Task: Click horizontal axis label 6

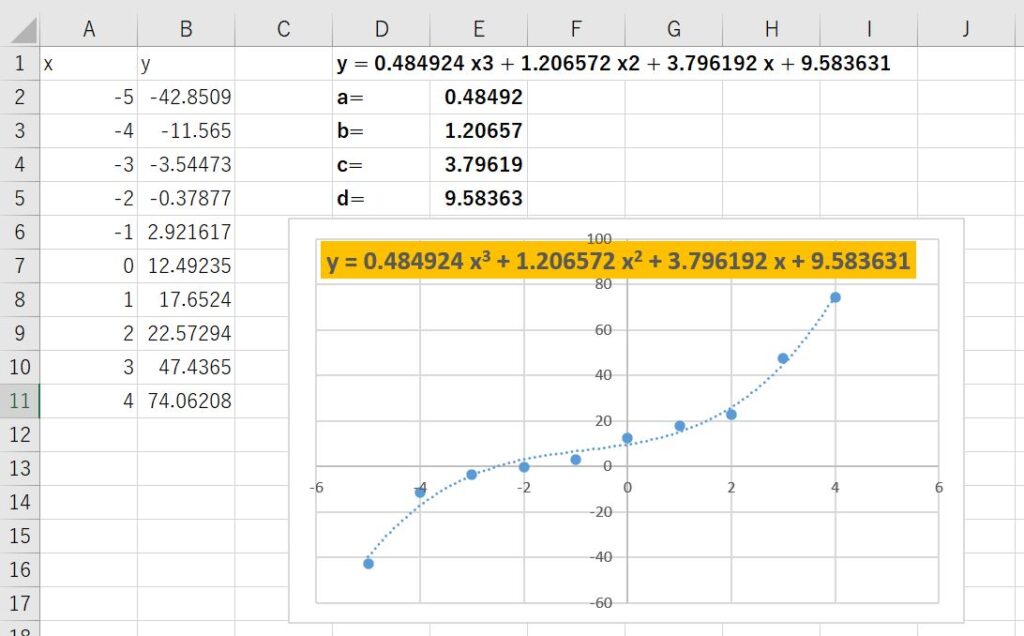Action: coord(938,487)
